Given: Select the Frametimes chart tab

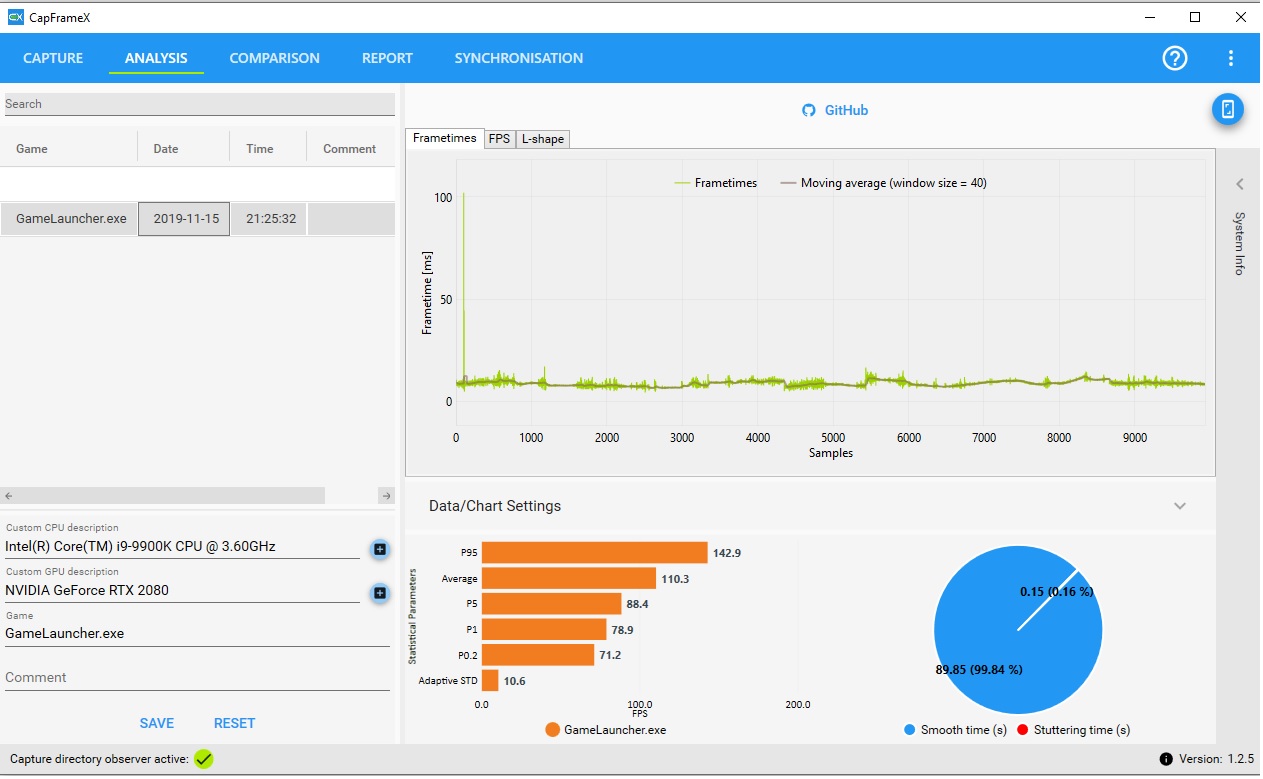Looking at the screenshot, I should pos(445,139).
